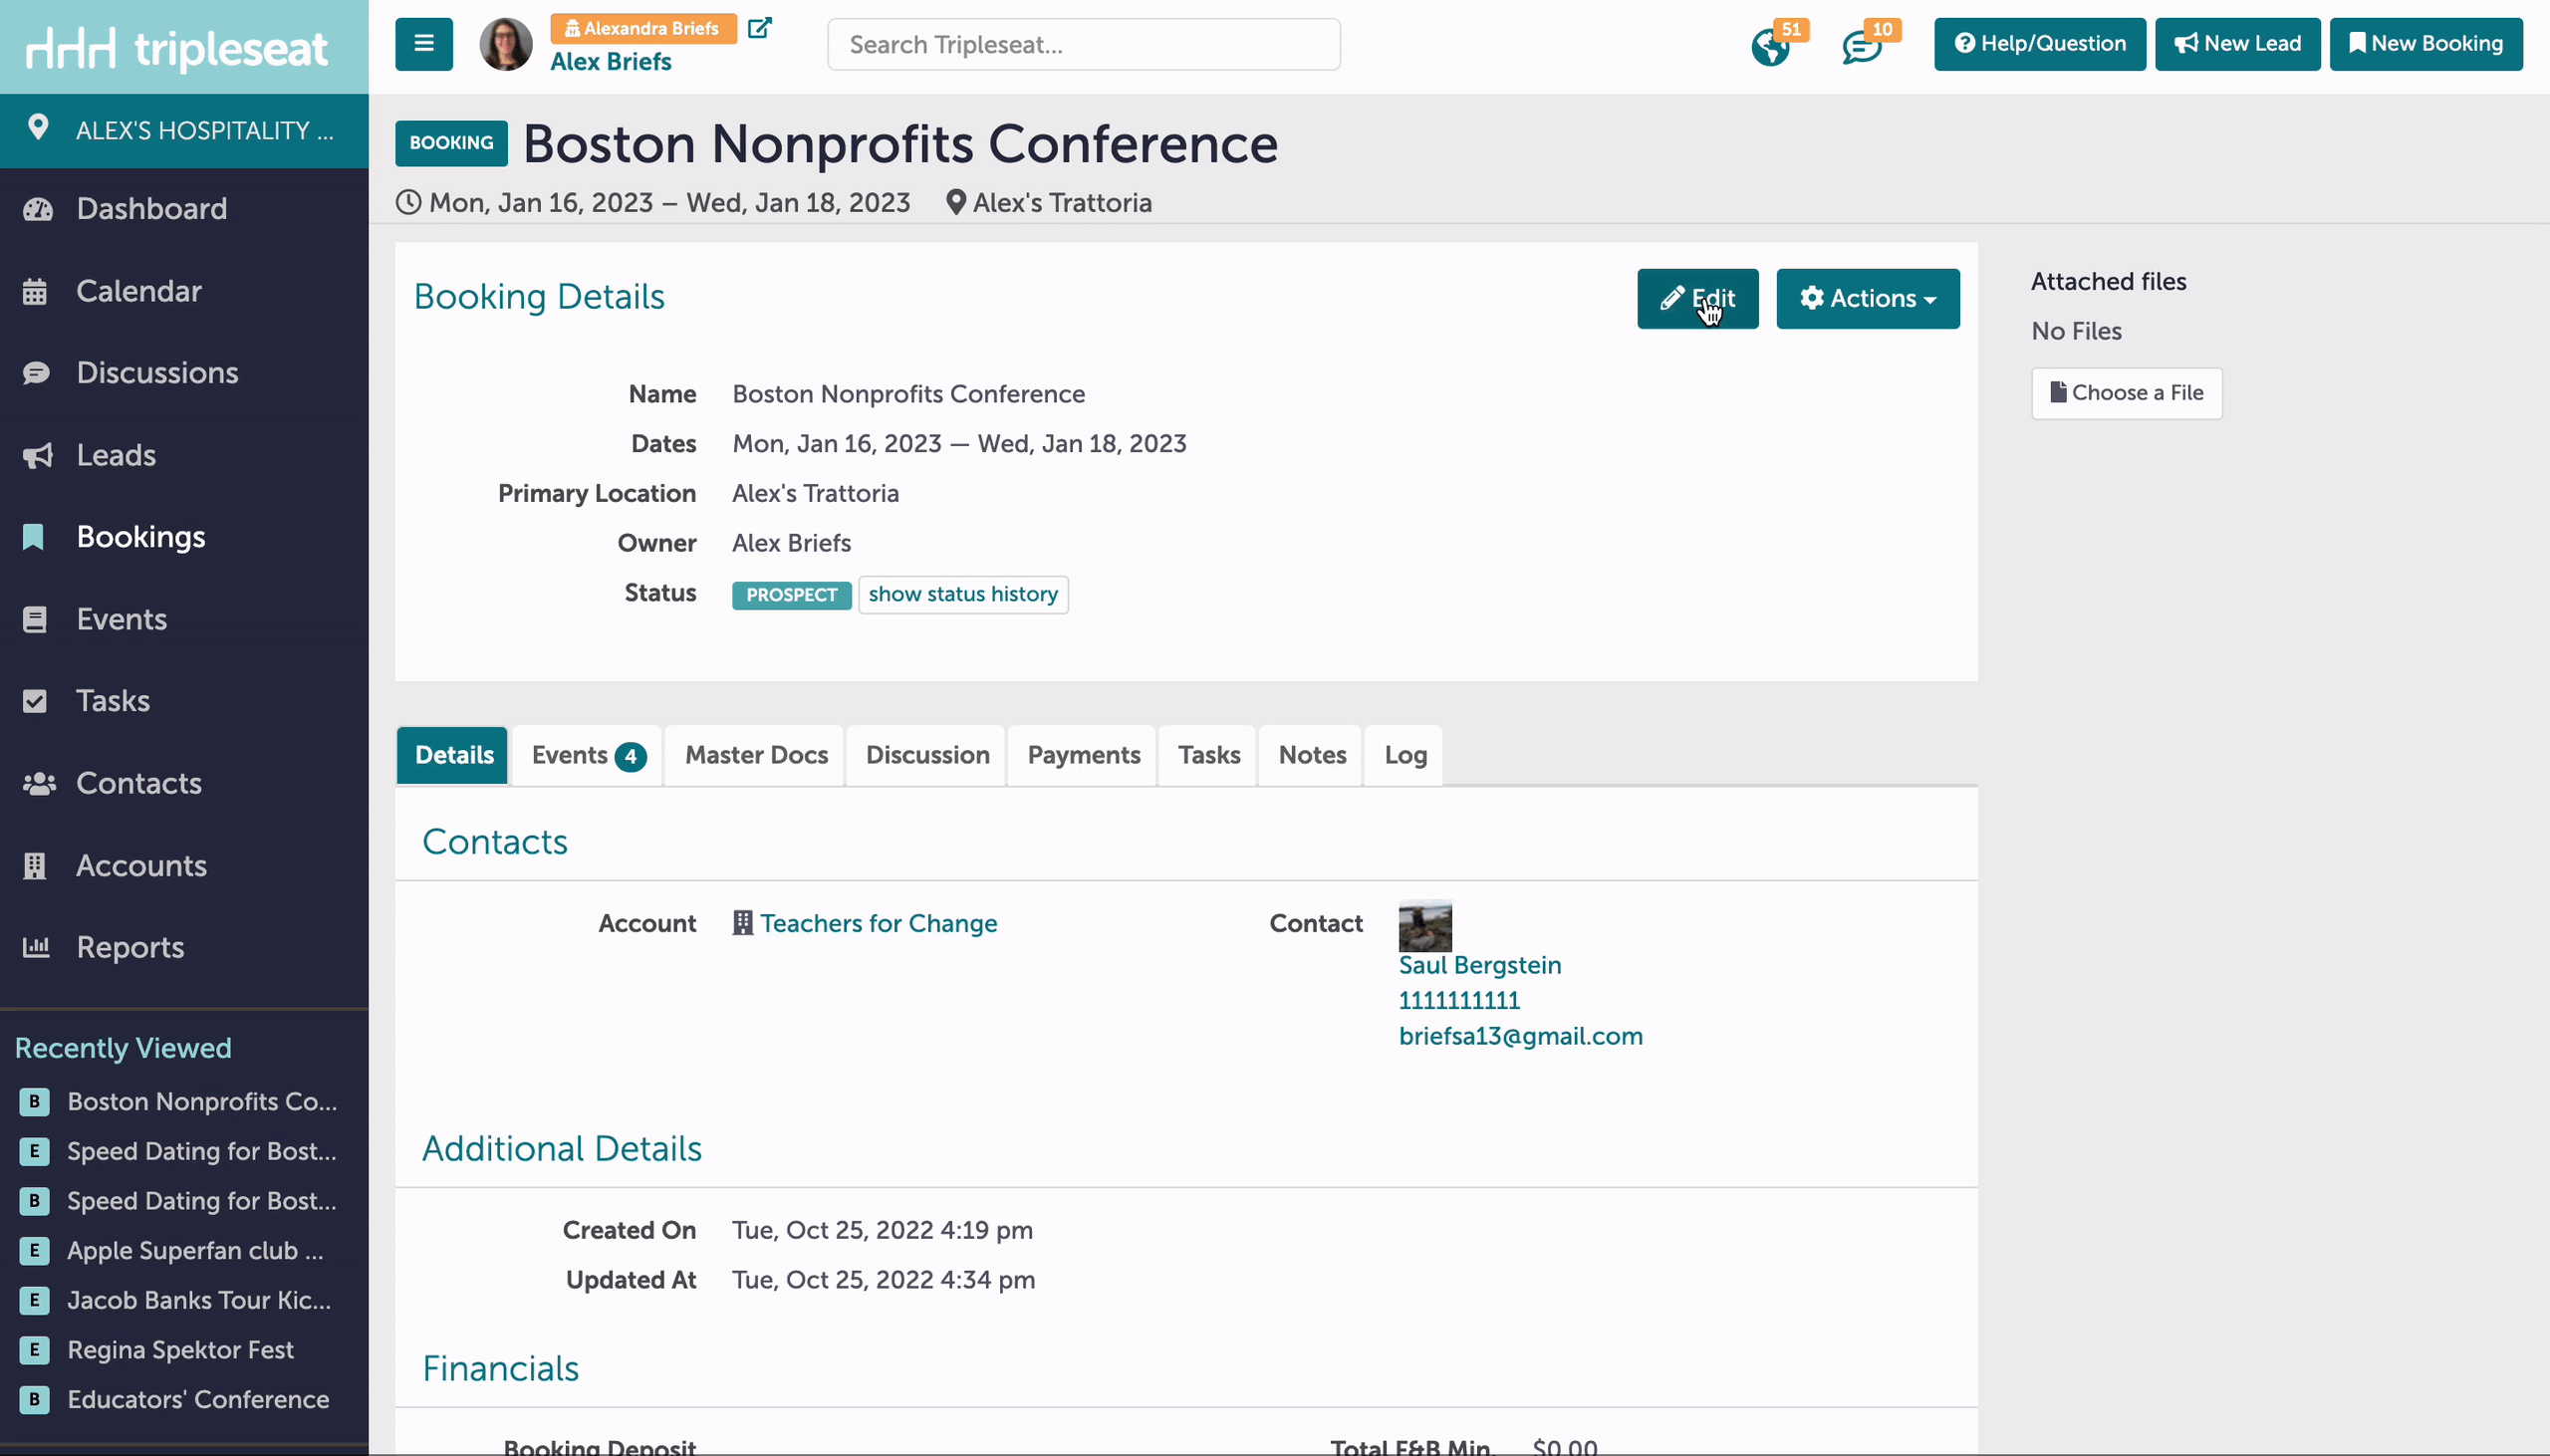Open recently viewed Educators' Conference
The width and height of the screenshot is (2550, 1456).
coord(198,1400)
